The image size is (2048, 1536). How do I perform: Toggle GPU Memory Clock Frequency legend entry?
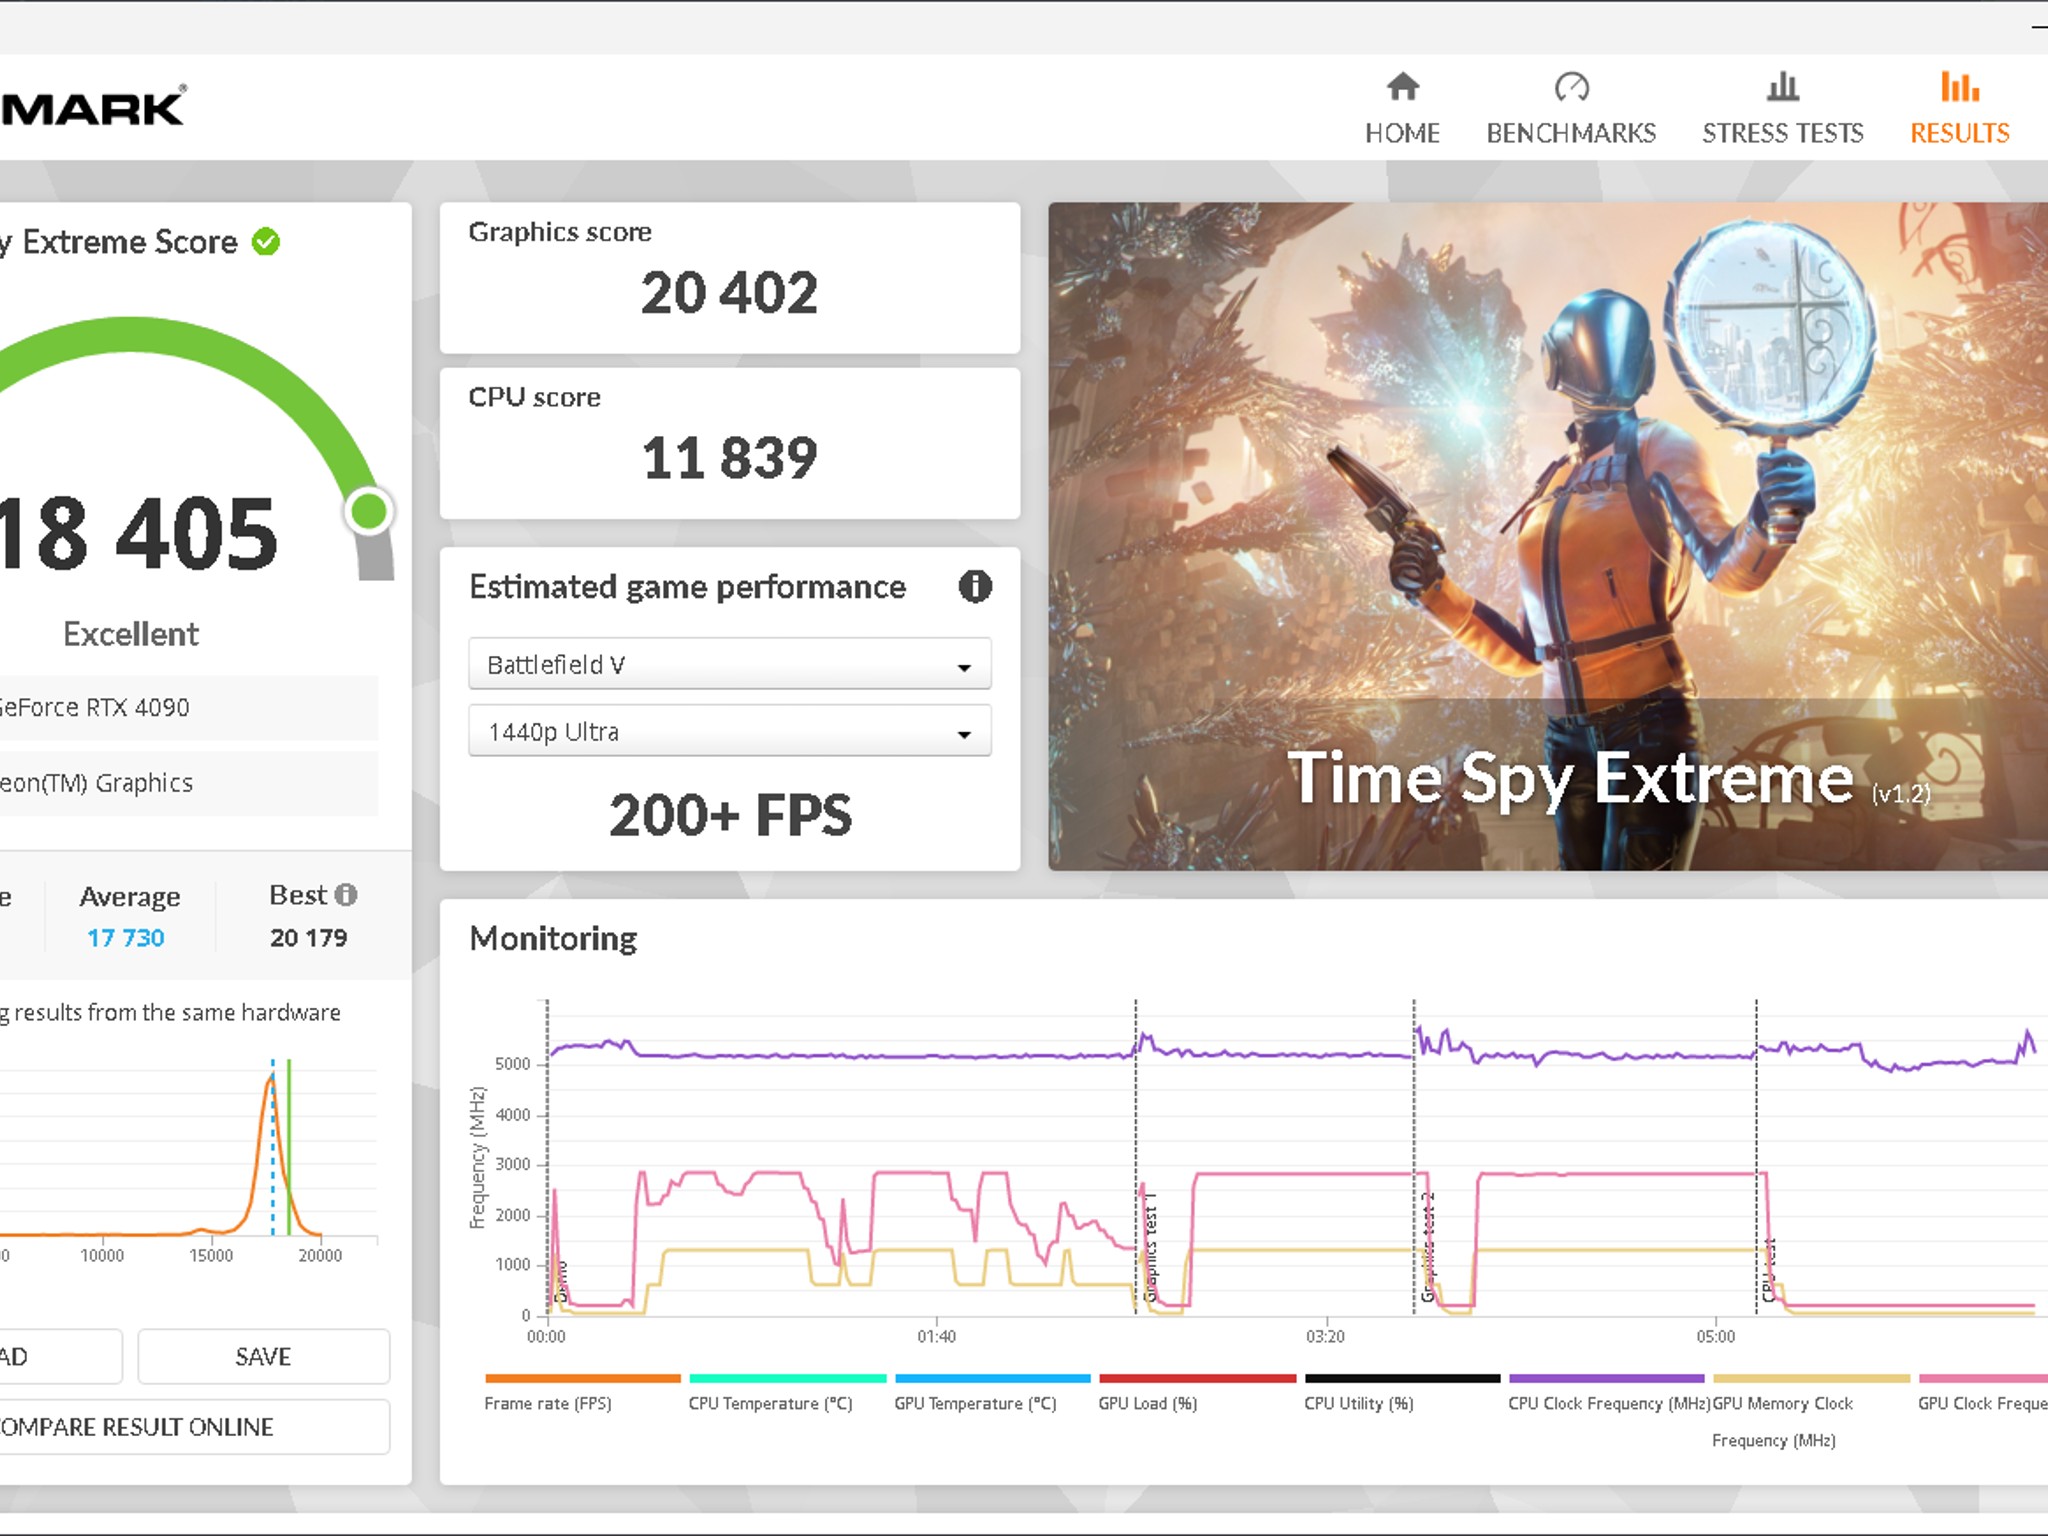(1812, 1412)
